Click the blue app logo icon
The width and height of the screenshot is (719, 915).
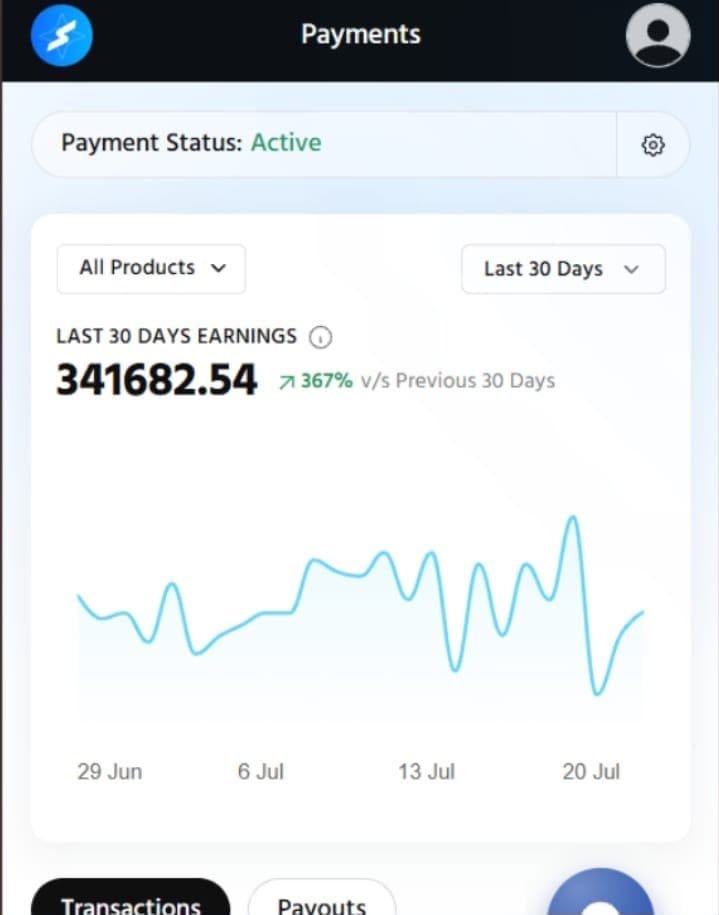pyautogui.click(x=61, y=36)
